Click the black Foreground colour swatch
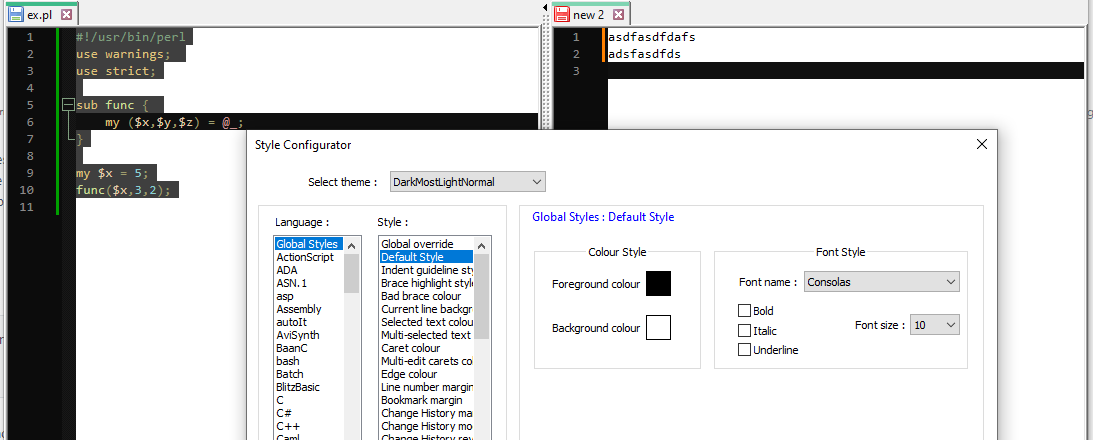The height and width of the screenshot is (440, 1093). coord(658,284)
